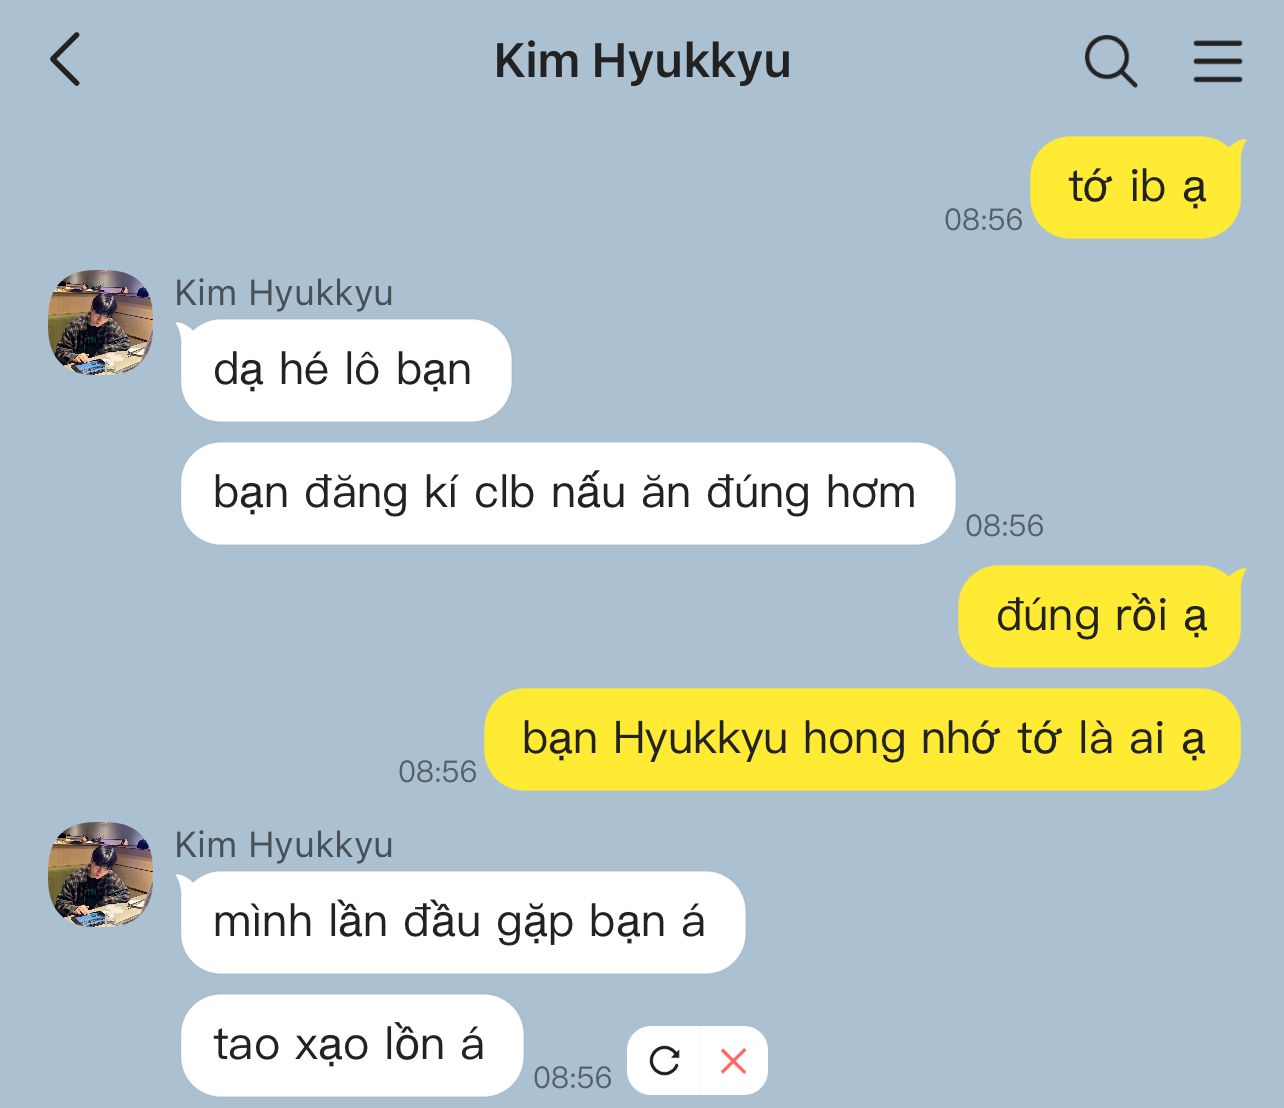Open the hamburger menu icon
The width and height of the screenshot is (1284, 1108).
[1217, 61]
